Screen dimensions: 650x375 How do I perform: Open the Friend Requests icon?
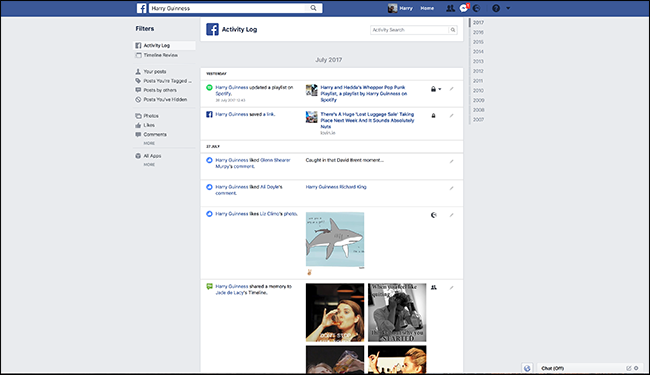click(x=450, y=8)
